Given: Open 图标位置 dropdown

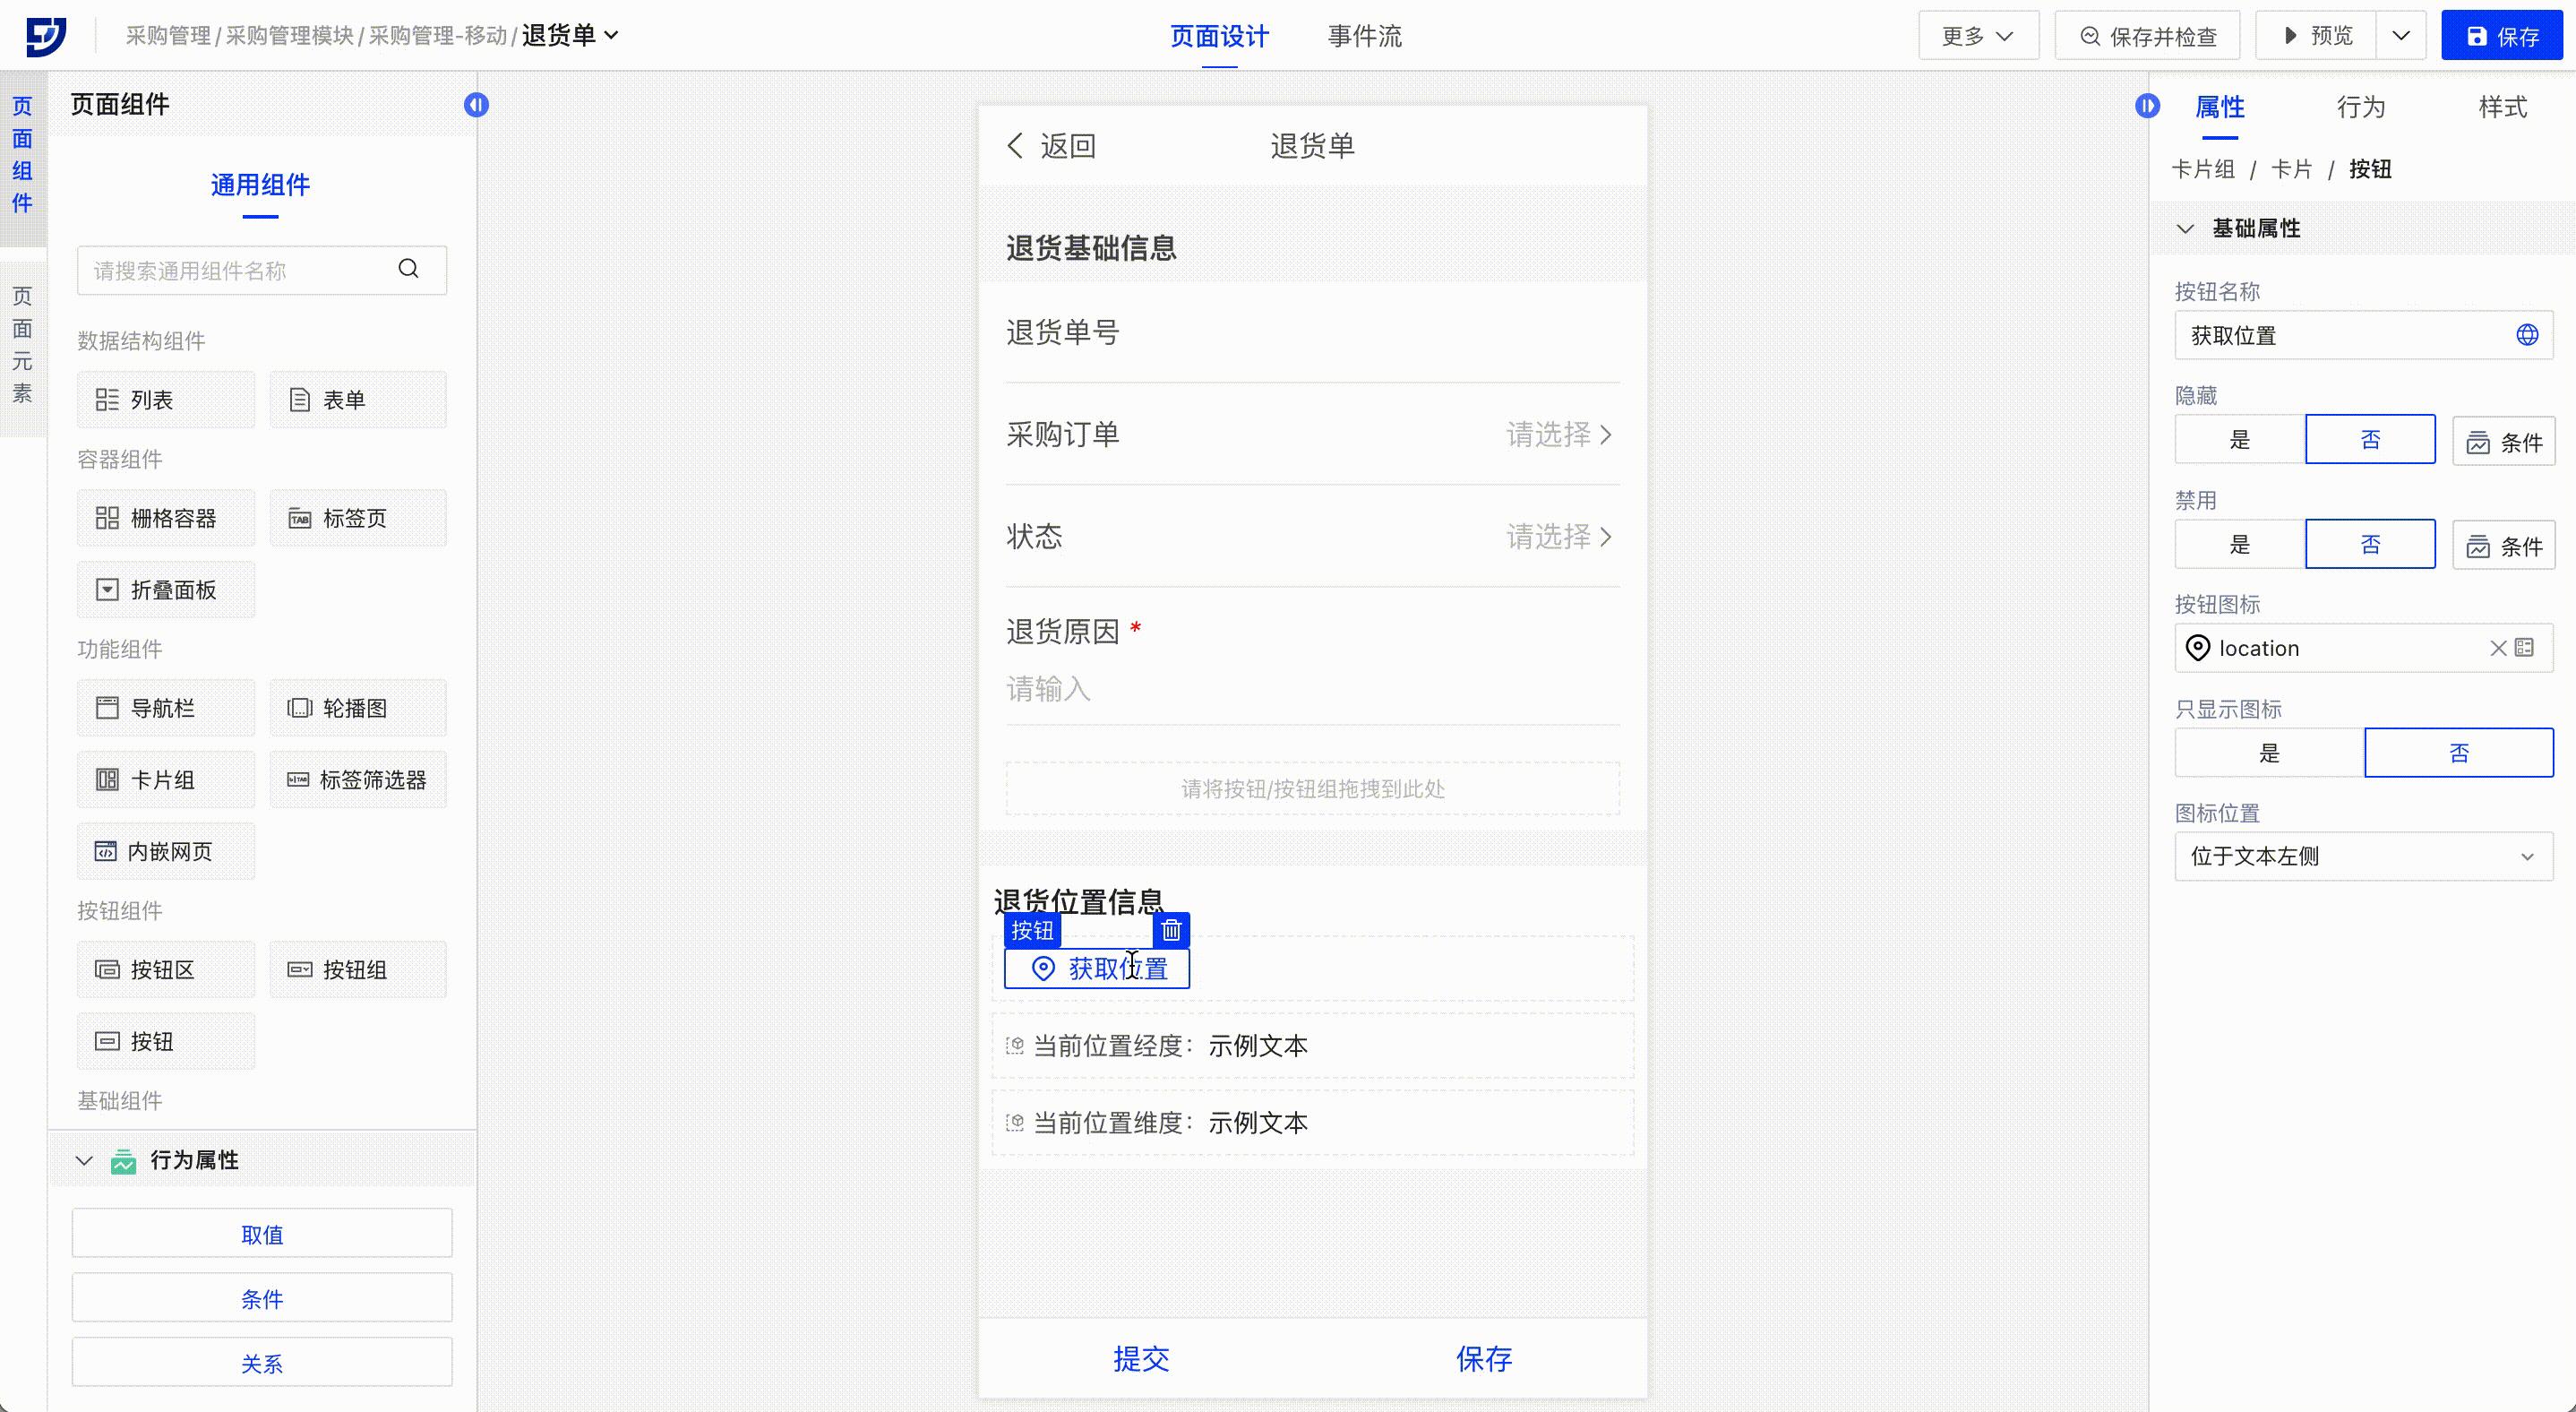Looking at the screenshot, I should click(x=2362, y=857).
